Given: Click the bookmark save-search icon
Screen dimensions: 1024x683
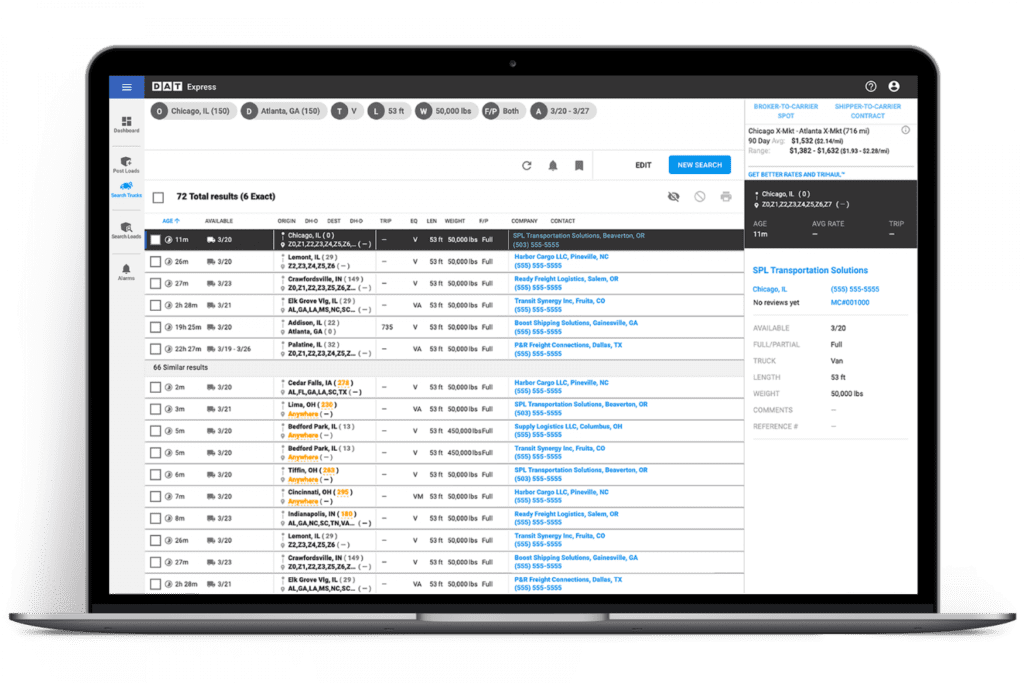Looking at the screenshot, I should click(x=579, y=166).
